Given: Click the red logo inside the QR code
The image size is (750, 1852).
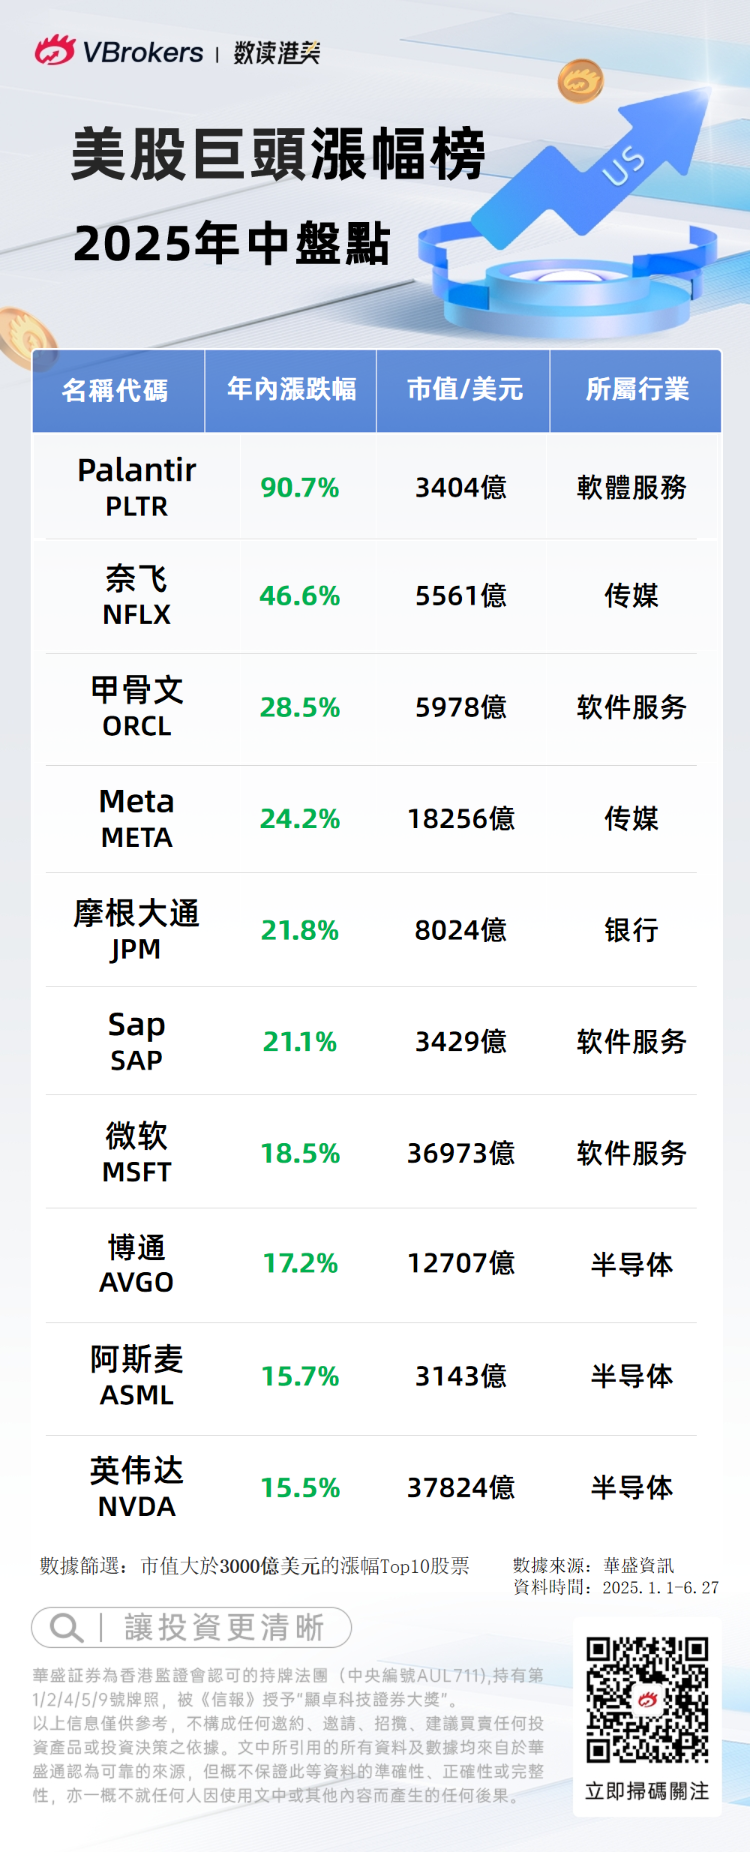Looking at the screenshot, I should (x=647, y=1700).
